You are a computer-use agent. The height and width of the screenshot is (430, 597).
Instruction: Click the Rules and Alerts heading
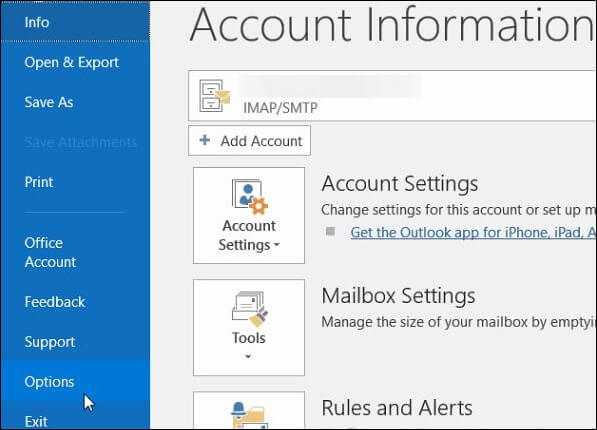397,408
